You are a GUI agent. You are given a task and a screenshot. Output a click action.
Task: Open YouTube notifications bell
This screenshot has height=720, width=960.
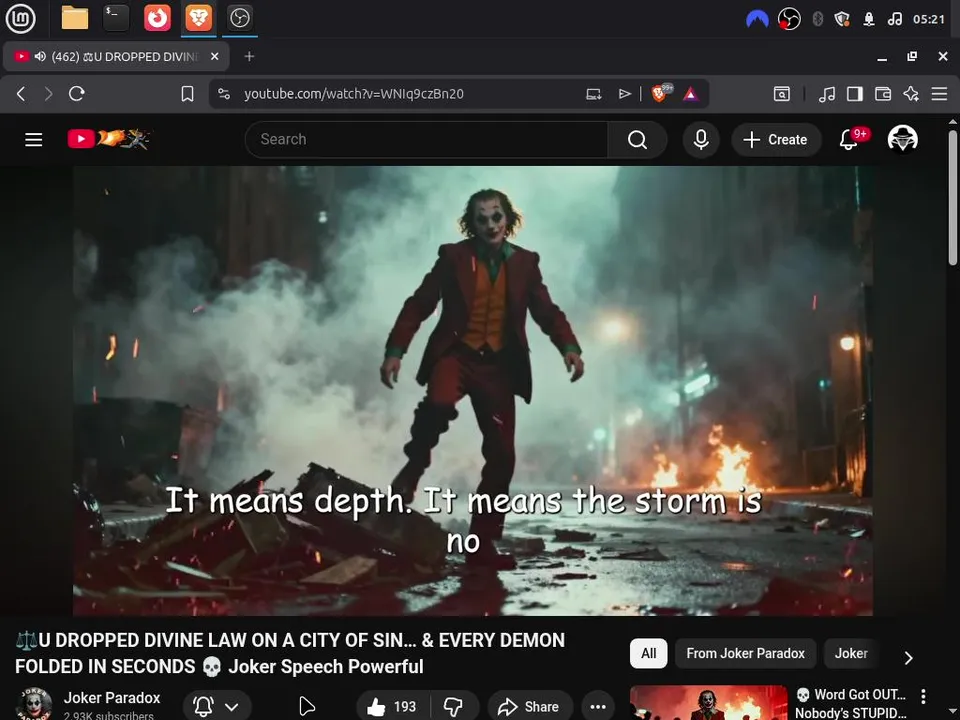tap(849, 140)
